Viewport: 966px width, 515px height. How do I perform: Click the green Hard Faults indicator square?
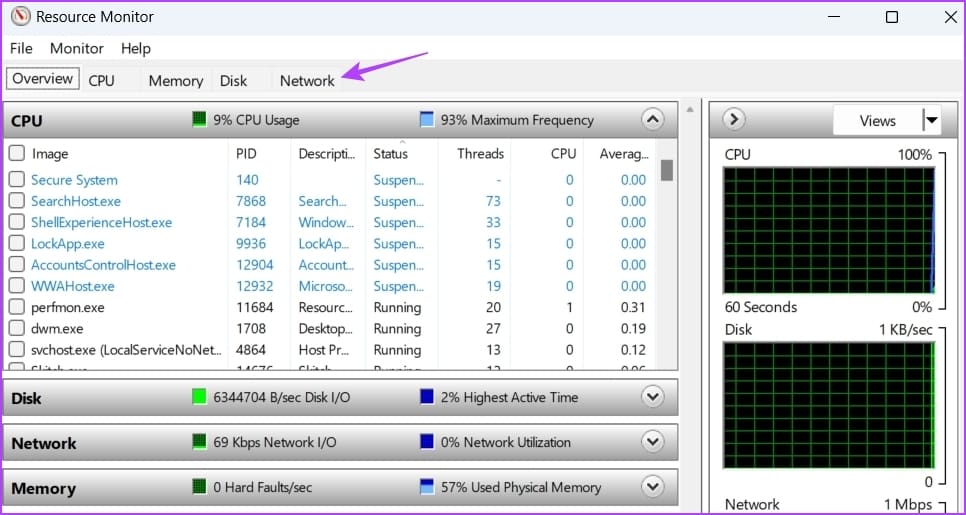coord(199,487)
